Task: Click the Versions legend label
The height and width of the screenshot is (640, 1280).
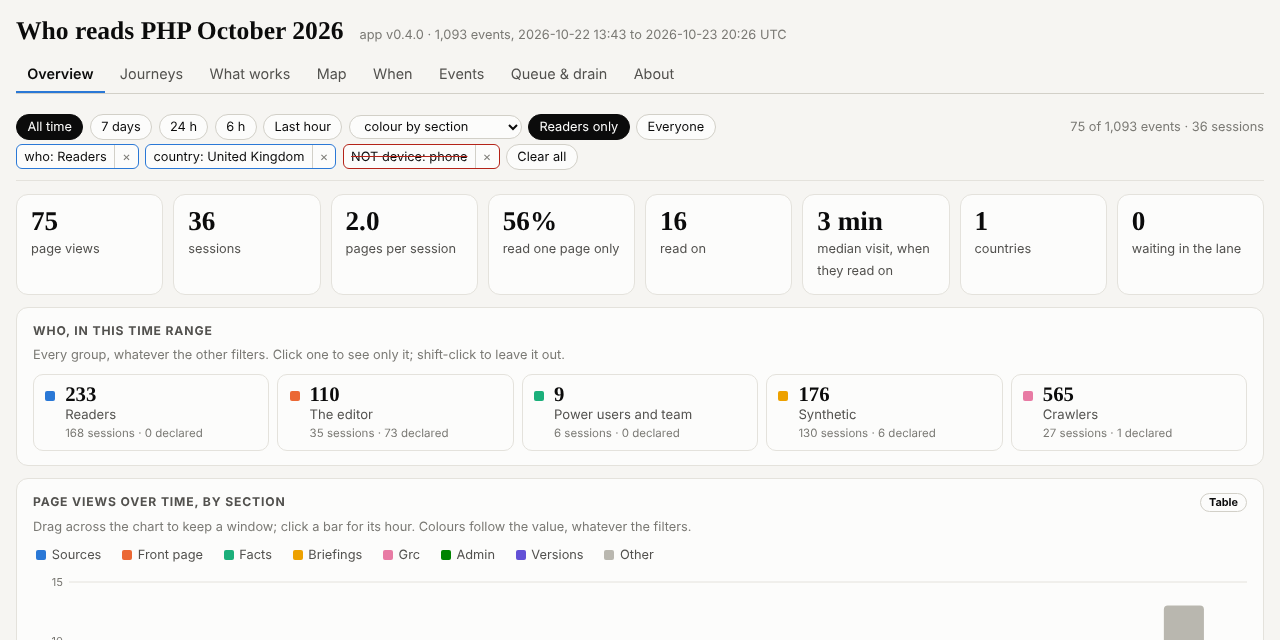Action: 557,555
